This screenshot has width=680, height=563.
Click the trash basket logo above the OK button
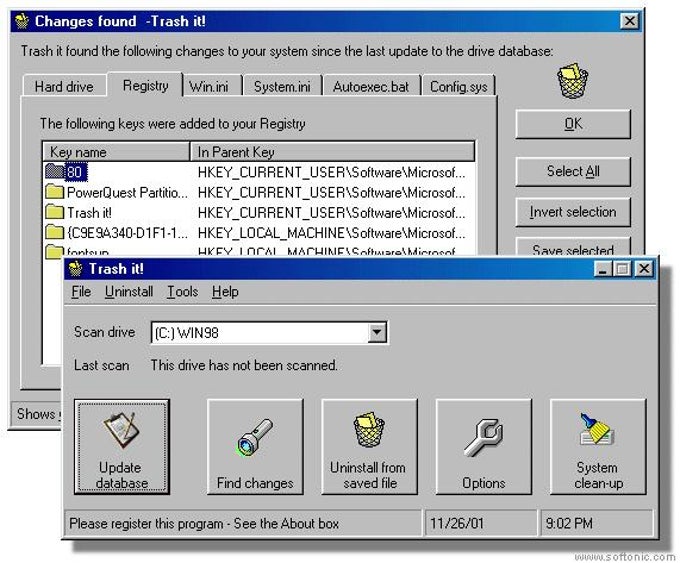(x=572, y=81)
